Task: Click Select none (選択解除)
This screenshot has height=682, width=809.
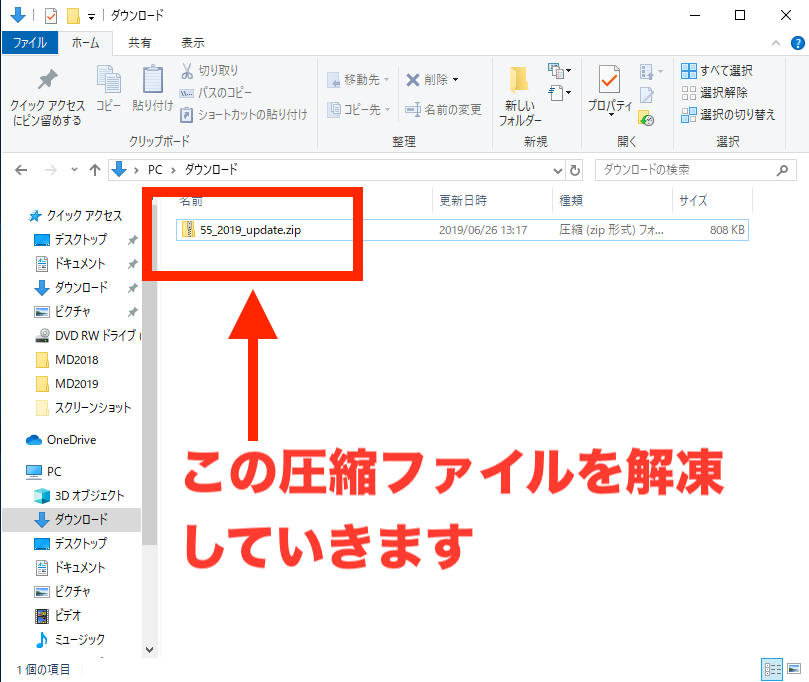Action: tap(715, 93)
